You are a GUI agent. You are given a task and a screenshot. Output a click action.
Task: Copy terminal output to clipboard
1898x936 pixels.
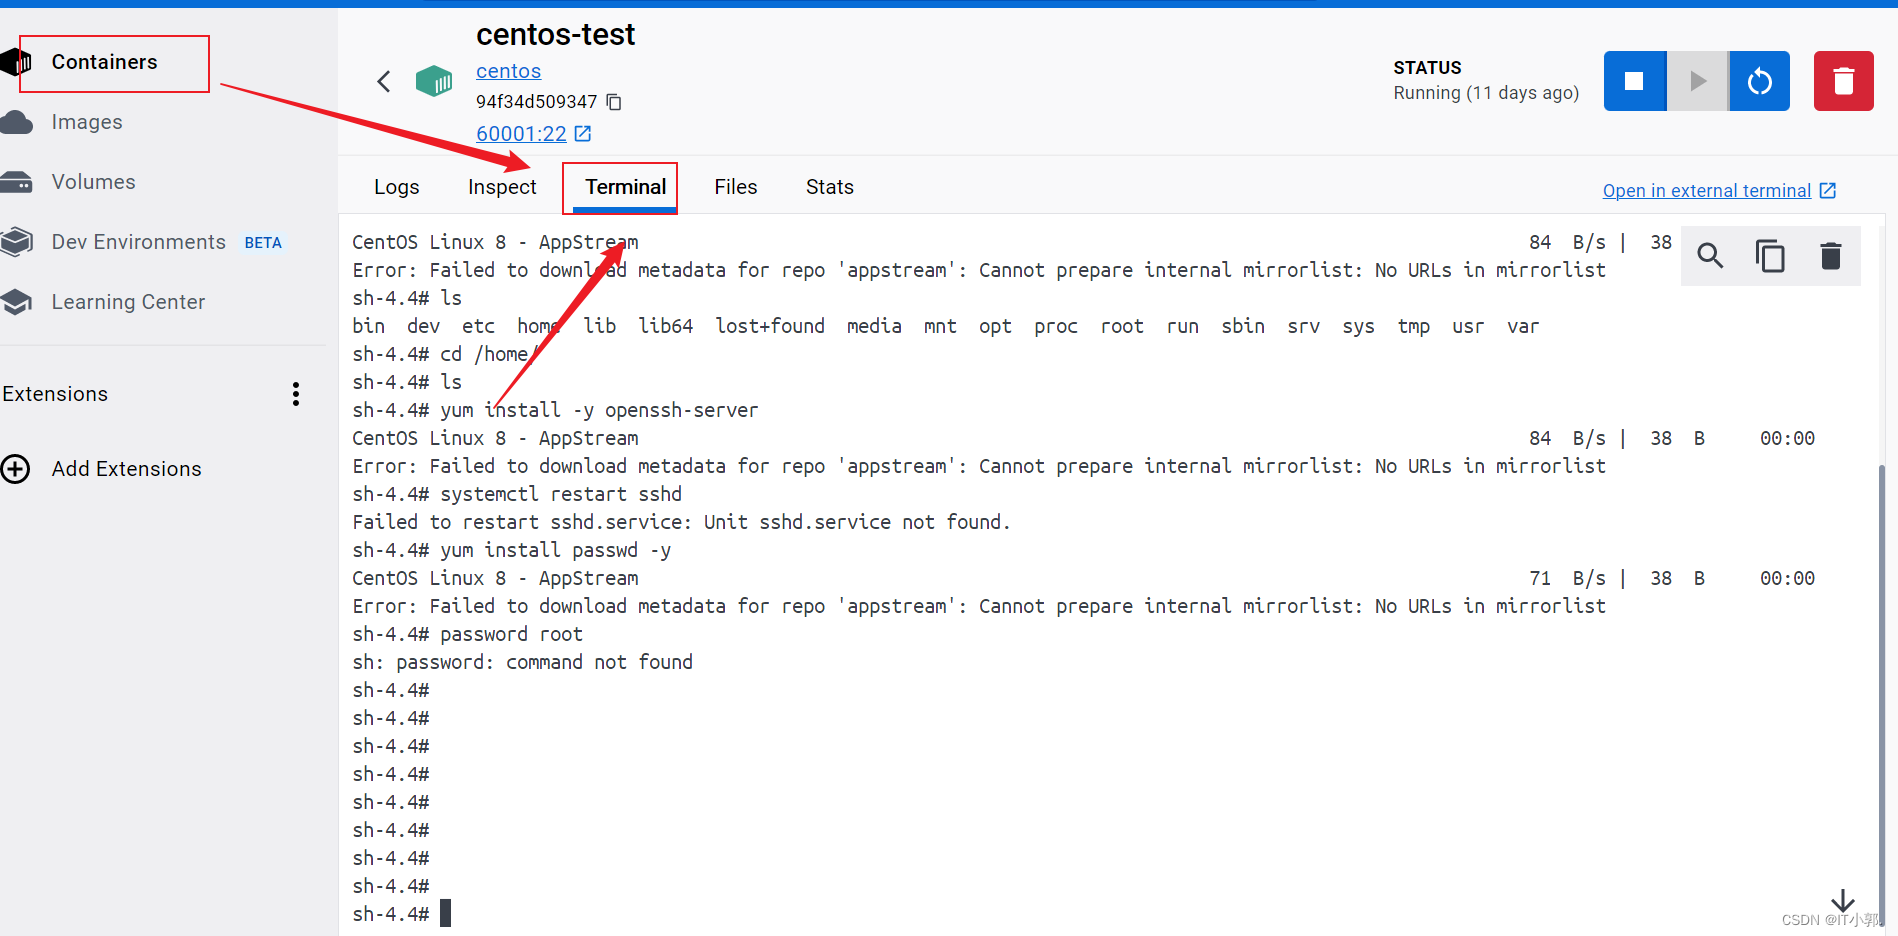pyautogui.click(x=1770, y=256)
